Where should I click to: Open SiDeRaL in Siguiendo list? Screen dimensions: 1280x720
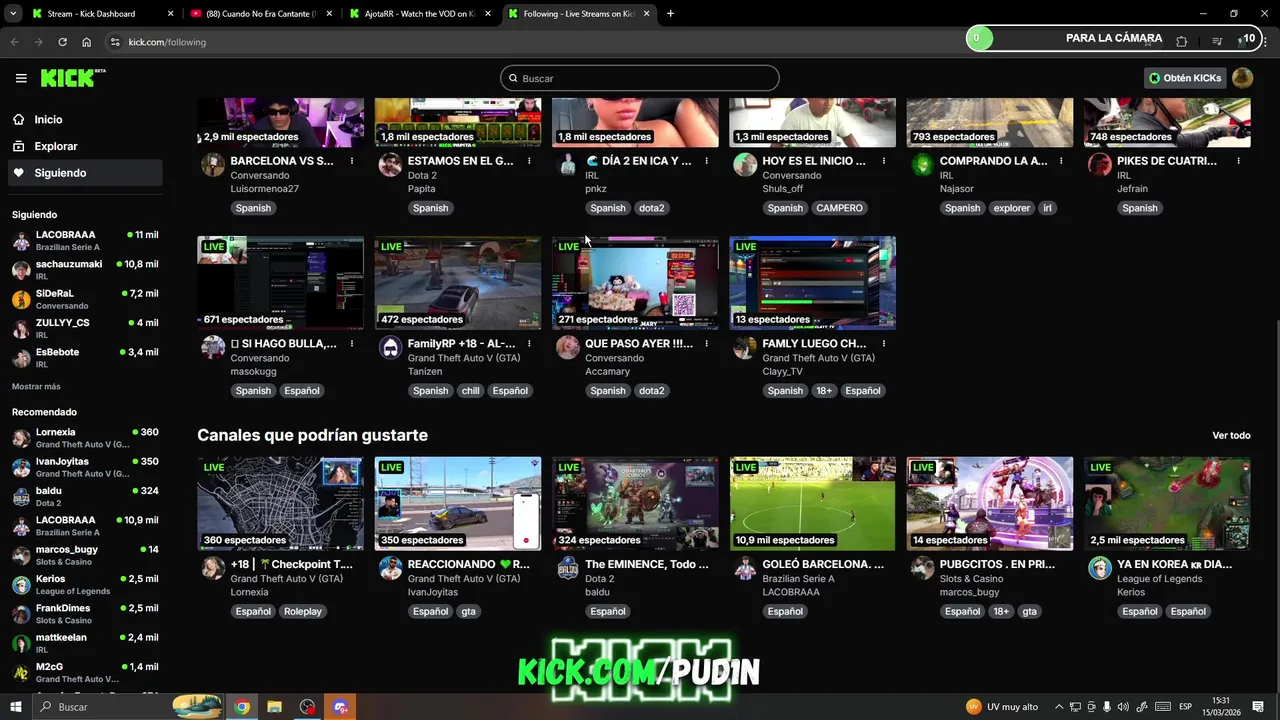pos(84,299)
